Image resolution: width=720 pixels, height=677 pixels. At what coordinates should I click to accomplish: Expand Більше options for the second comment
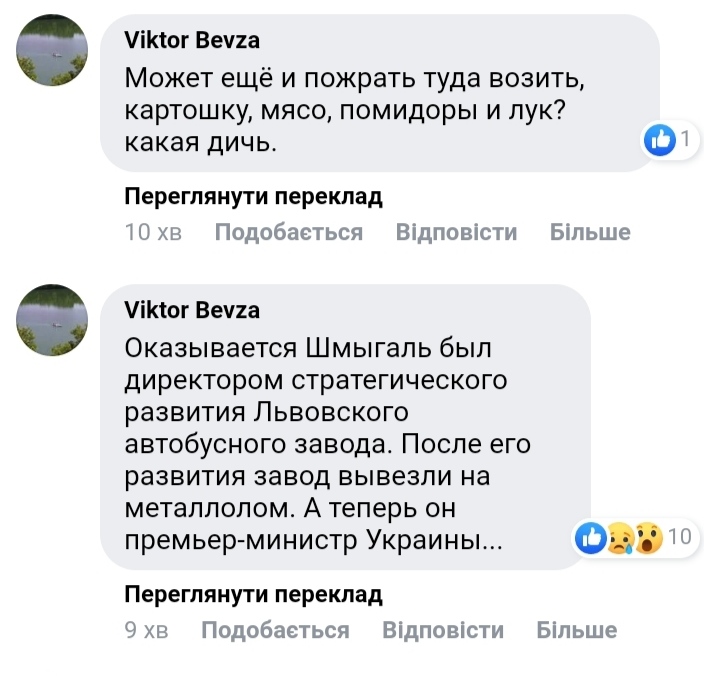point(577,630)
